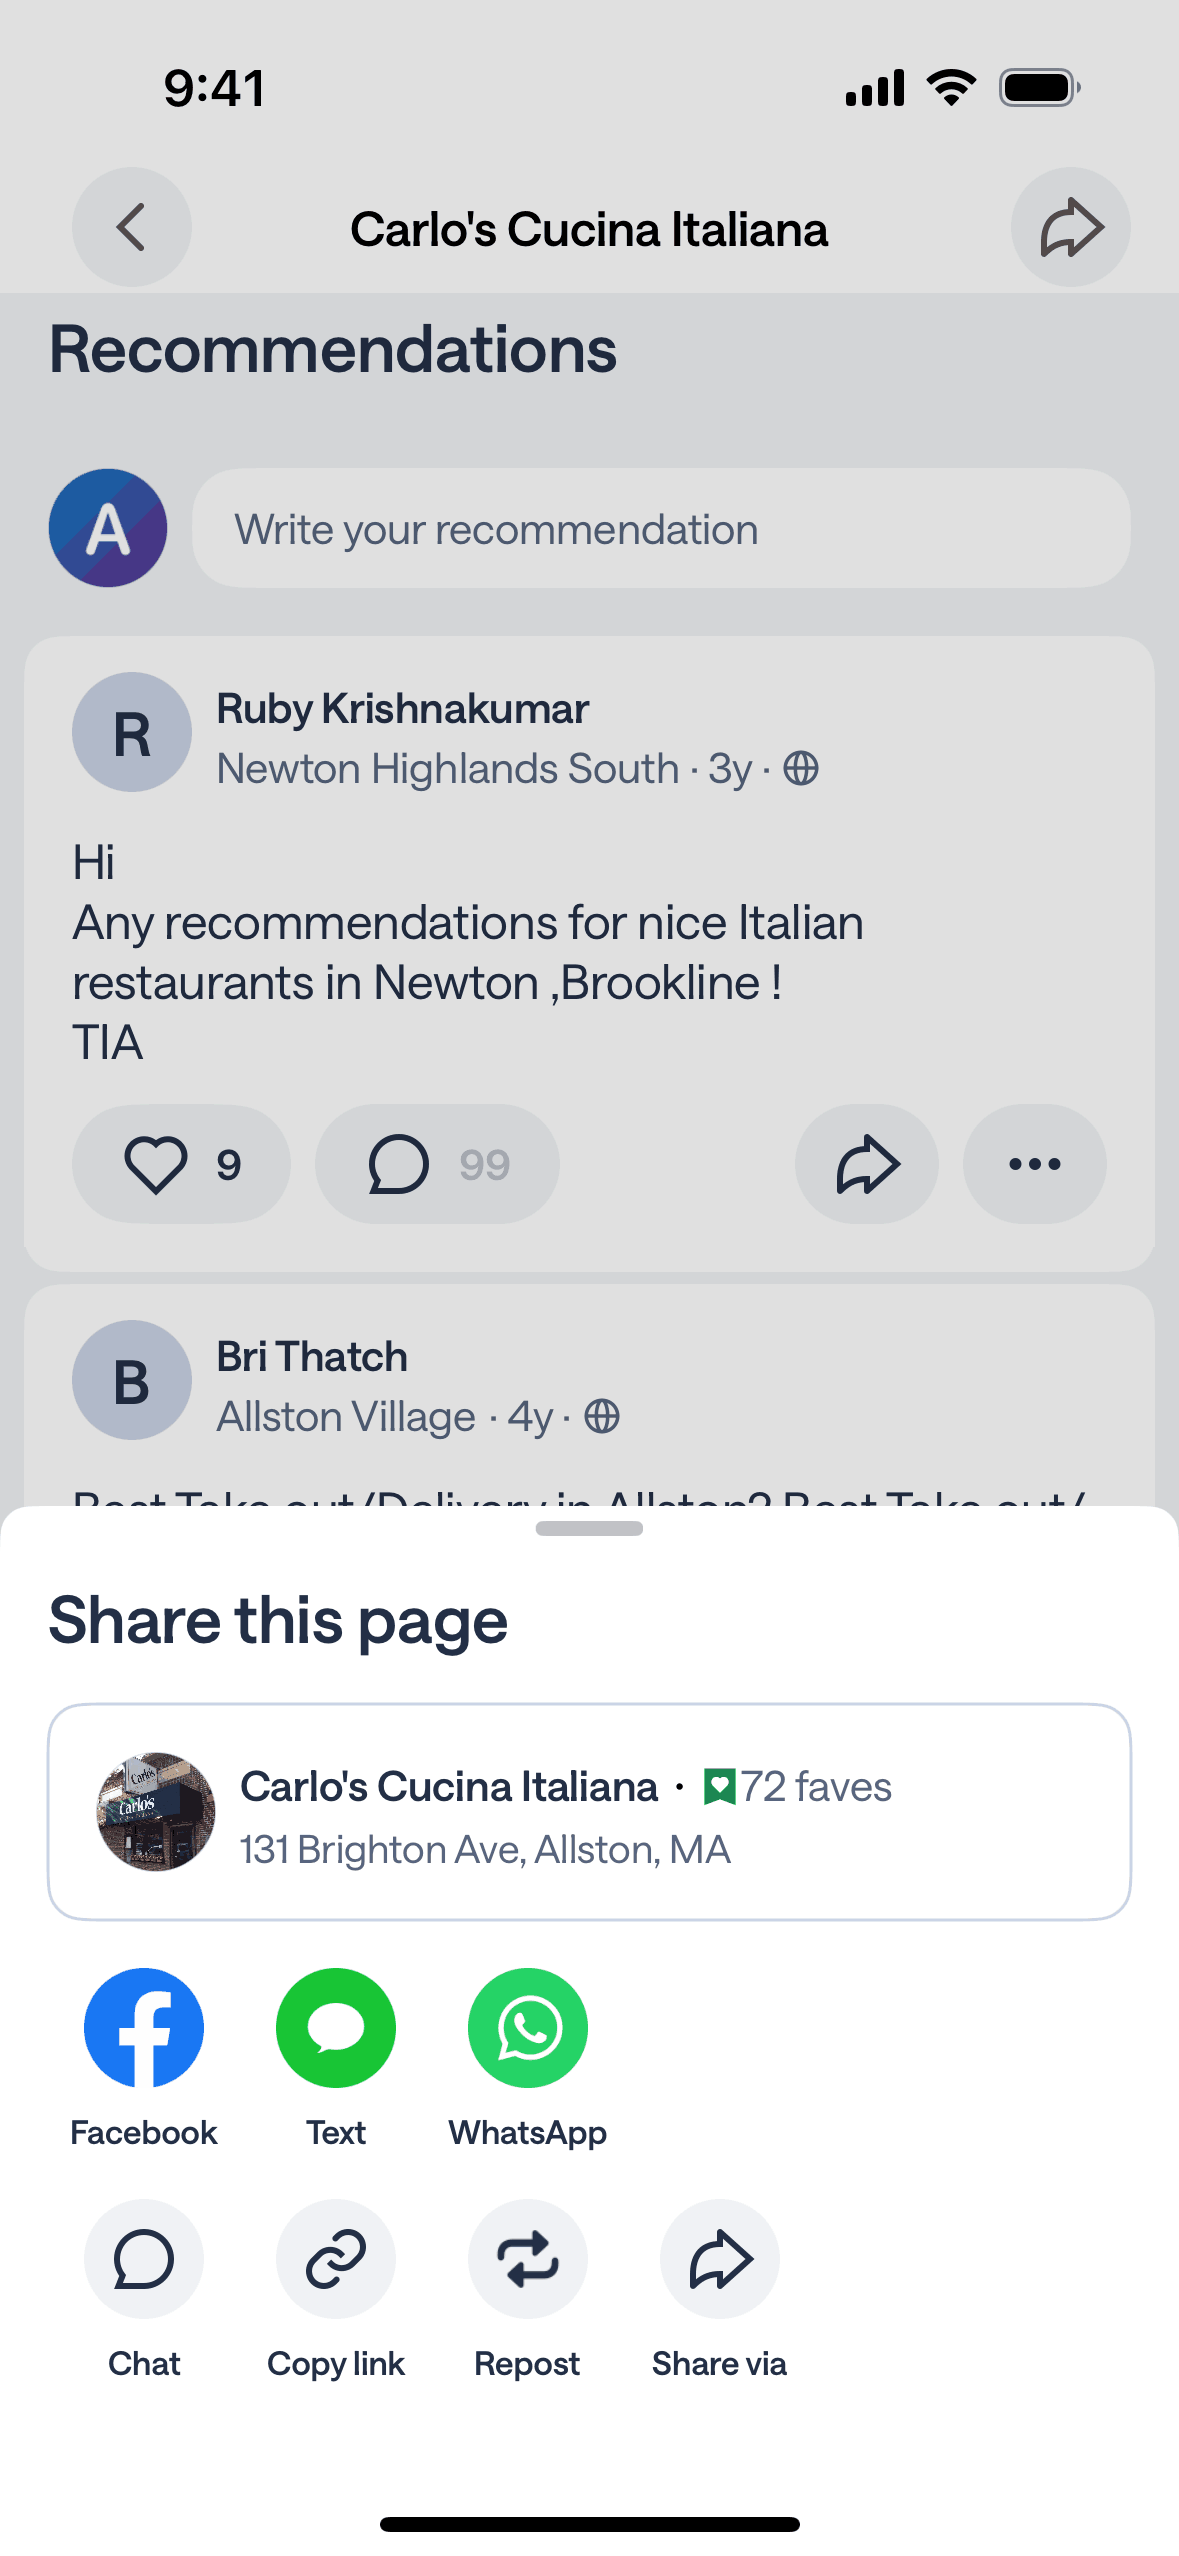The width and height of the screenshot is (1179, 2556).
Task: Tap the share sheet drag handle
Action: tap(589, 1528)
